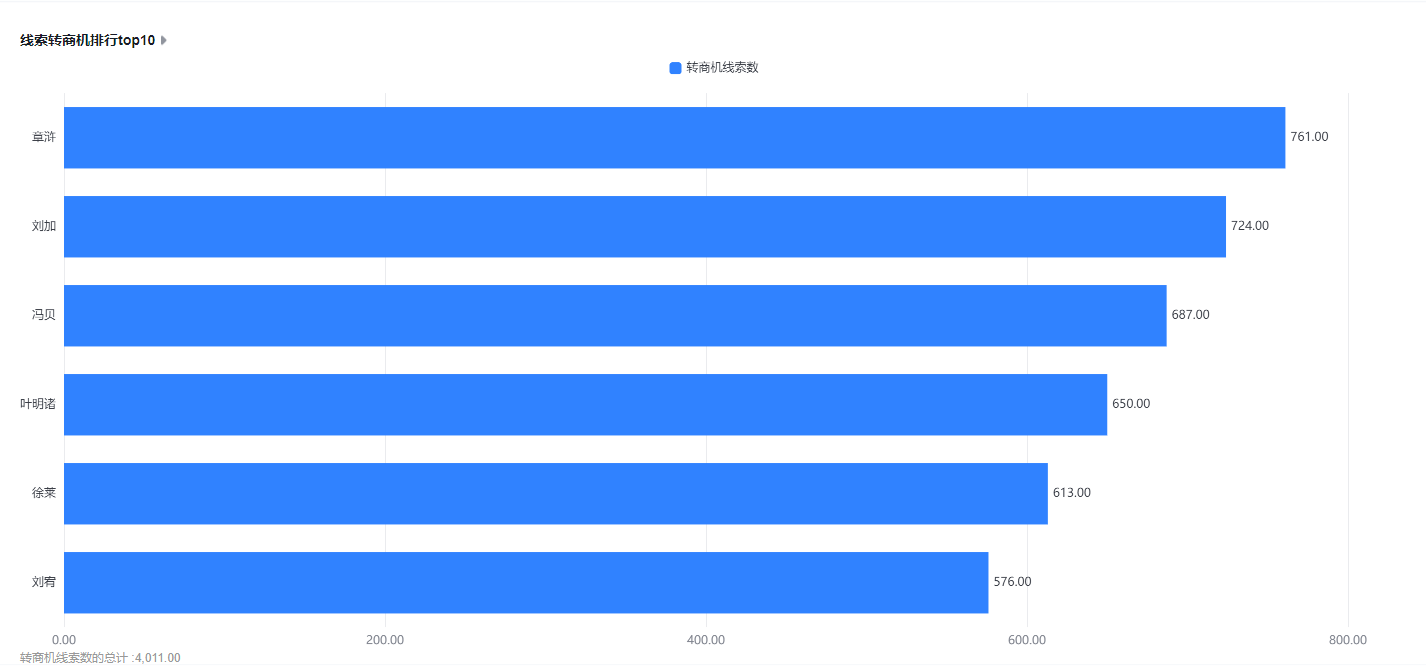Click the 叶明诺 axis name label
The width and height of the screenshot is (1426, 667).
(38, 404)
